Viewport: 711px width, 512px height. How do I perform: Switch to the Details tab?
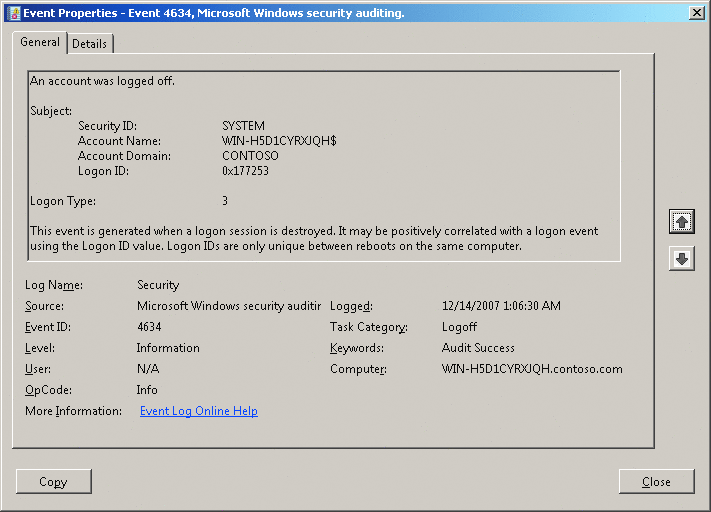(90, 44)
